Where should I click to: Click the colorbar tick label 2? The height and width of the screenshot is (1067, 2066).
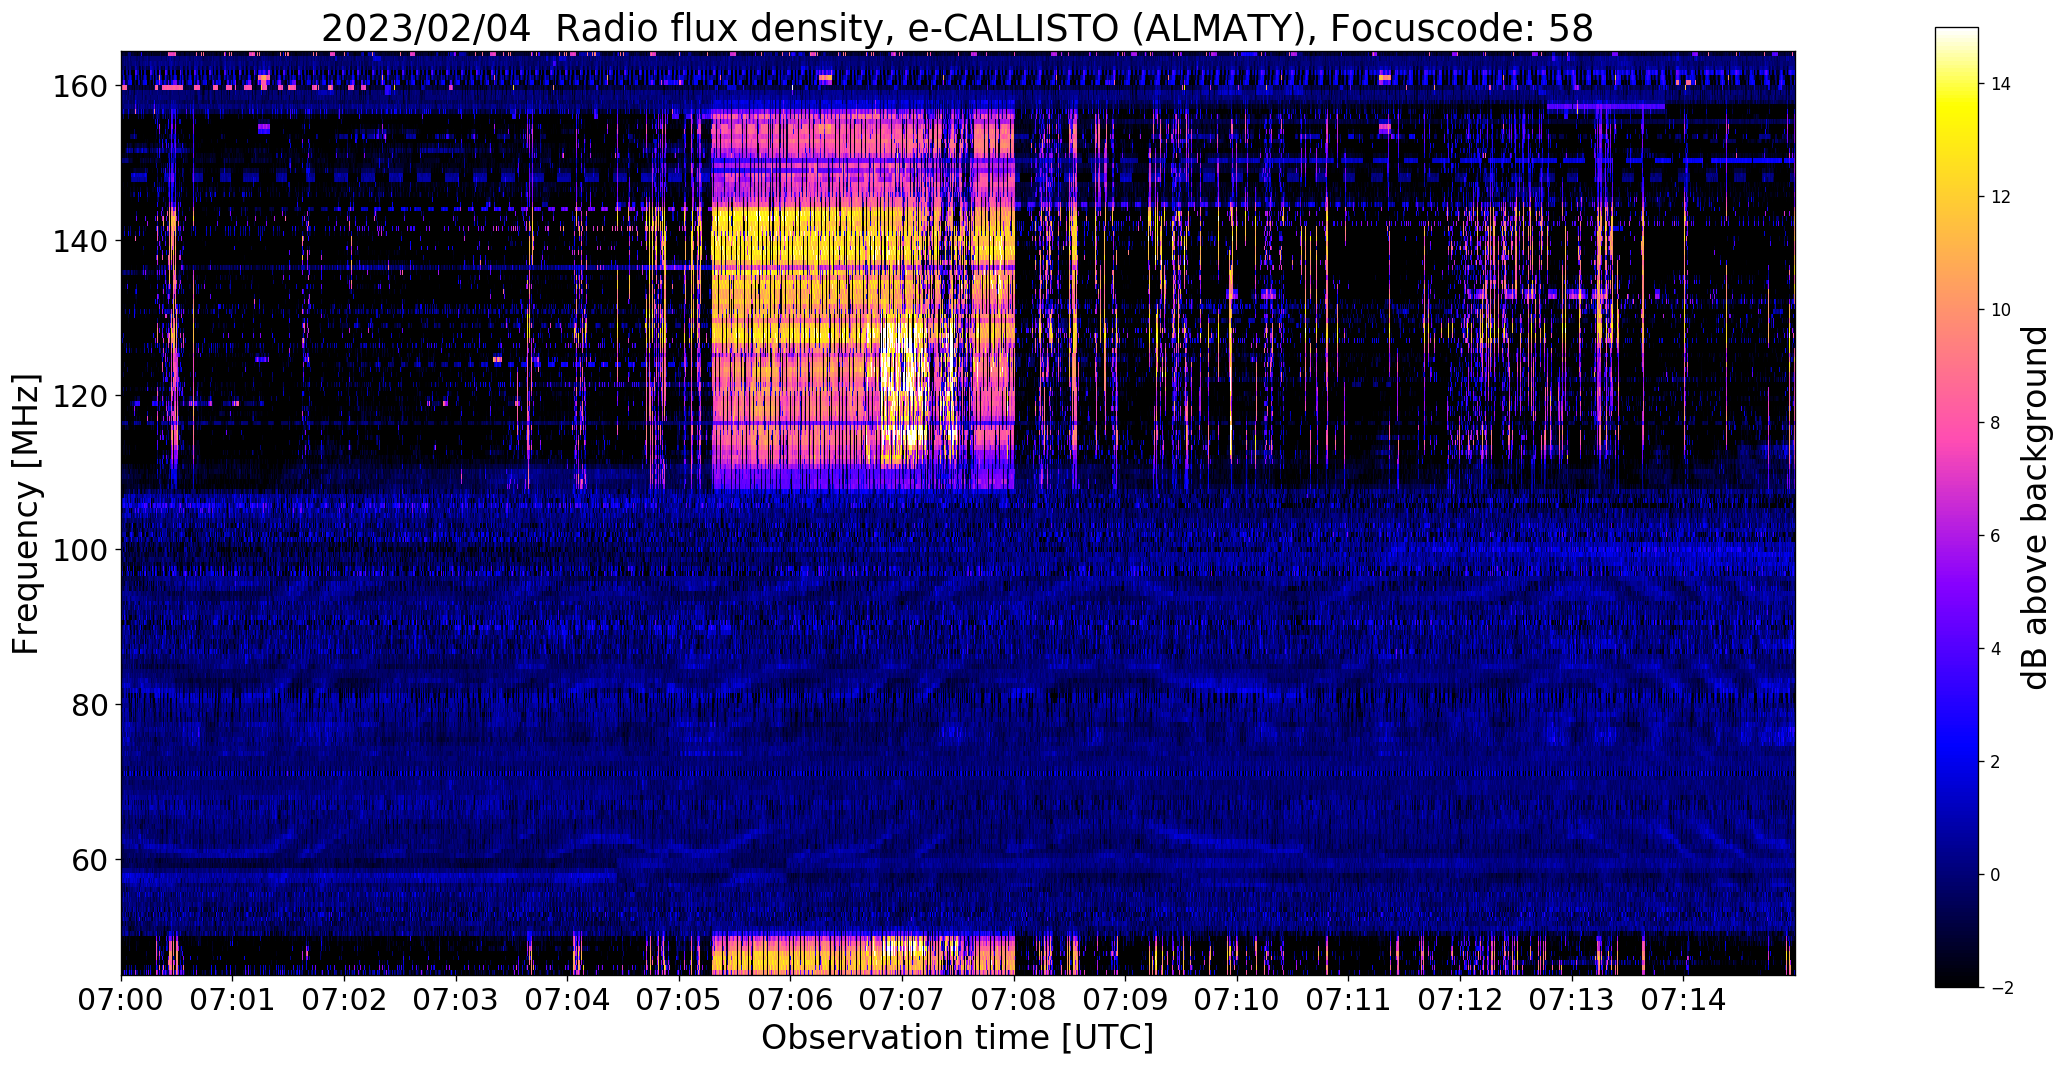1995,762
